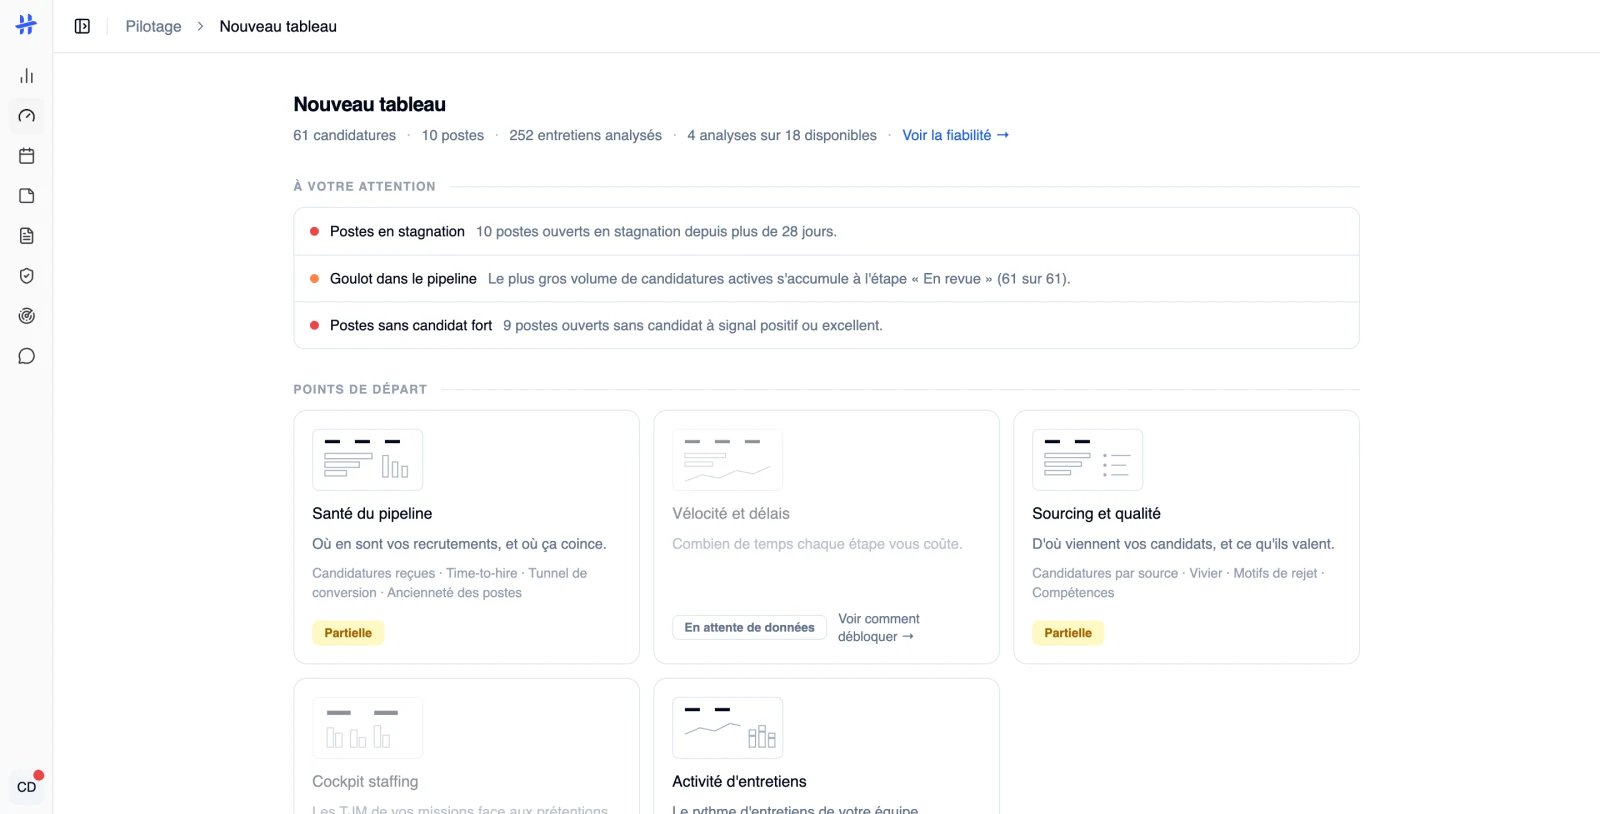This screenshot has width=1600, height=814.
Task: Open the CD user avatar
Action: 27,787
